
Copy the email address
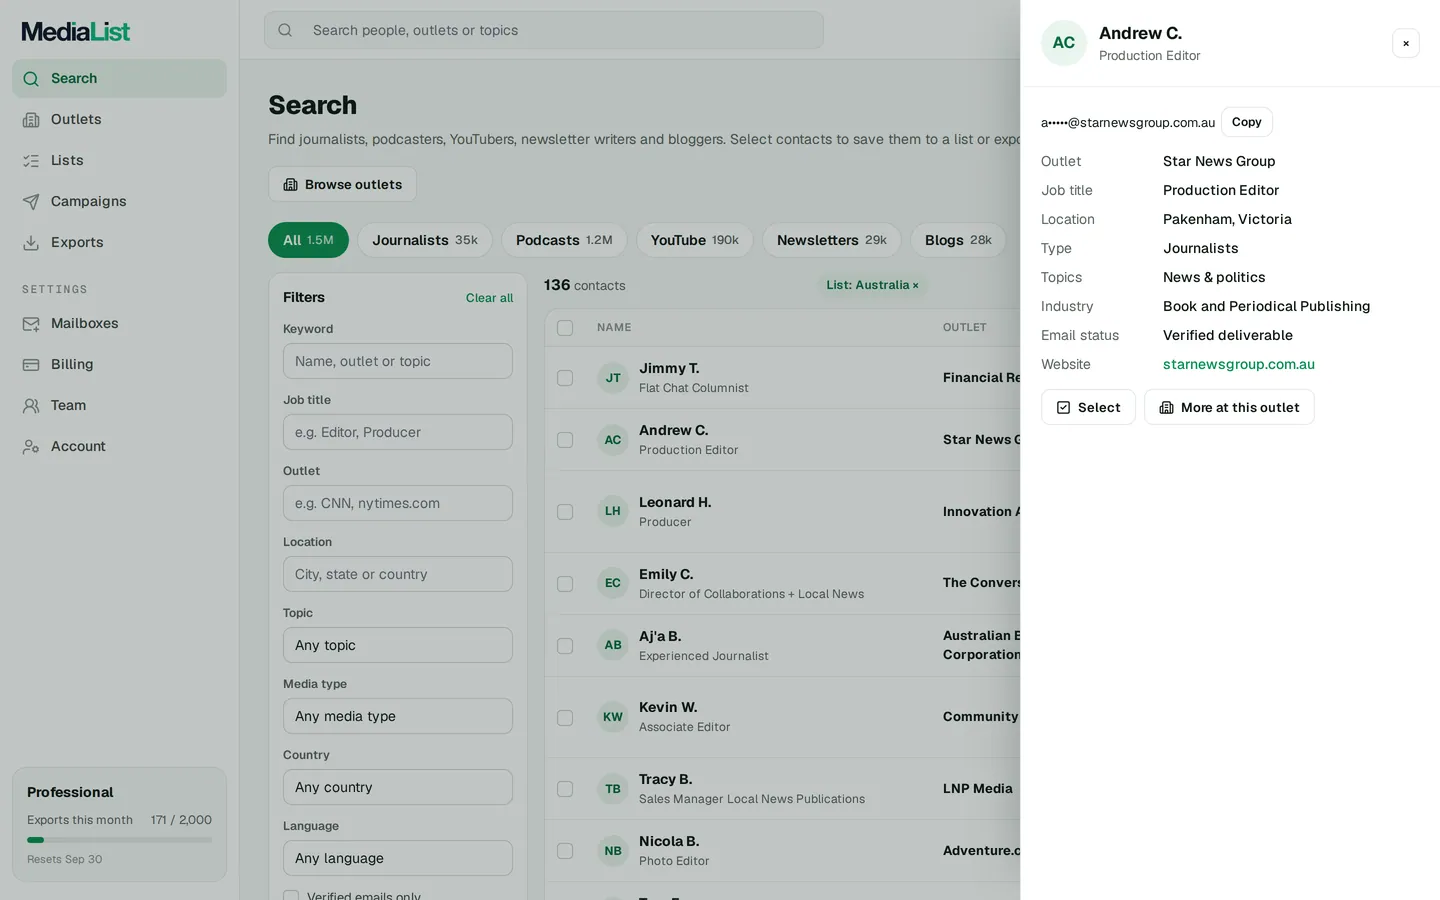point(1247,122)
